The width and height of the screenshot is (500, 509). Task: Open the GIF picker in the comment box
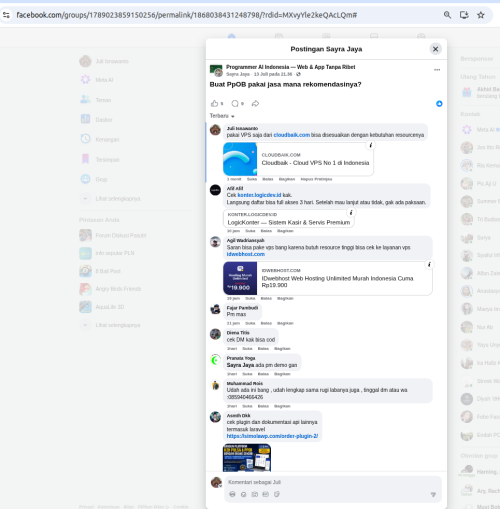click(266, 494)
